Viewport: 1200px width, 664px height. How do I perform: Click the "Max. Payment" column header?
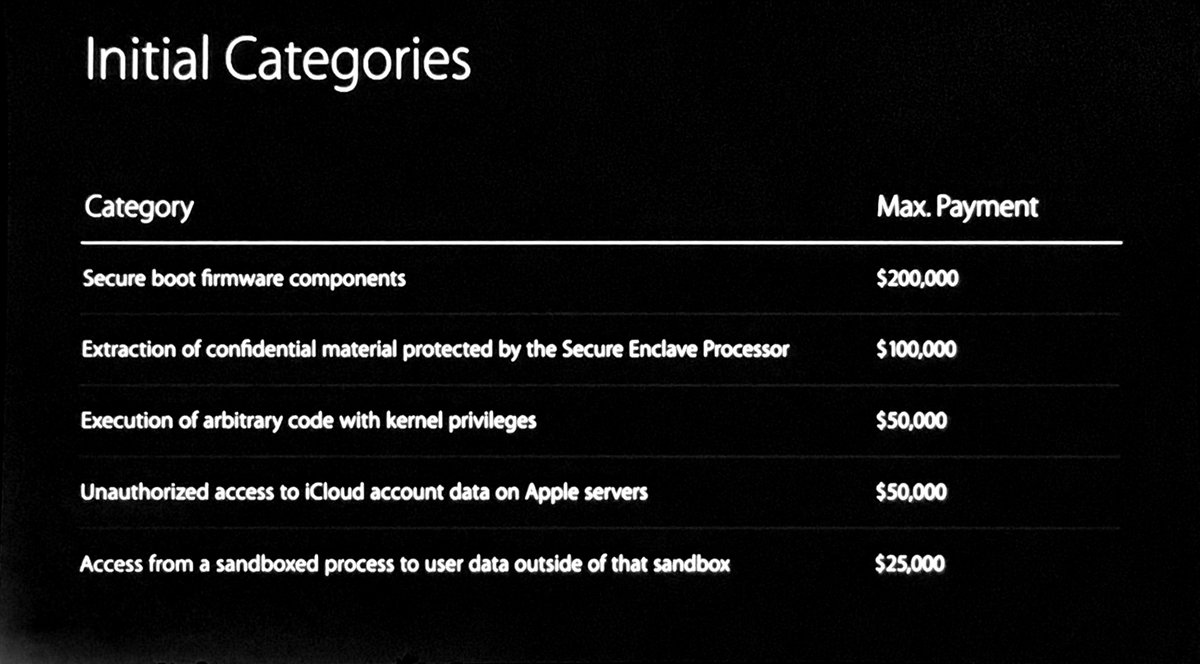click(957, 207)
